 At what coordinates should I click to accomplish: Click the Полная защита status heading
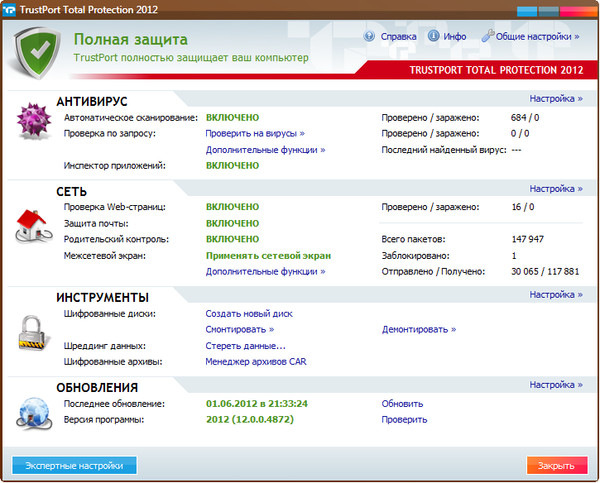[131, 39]
